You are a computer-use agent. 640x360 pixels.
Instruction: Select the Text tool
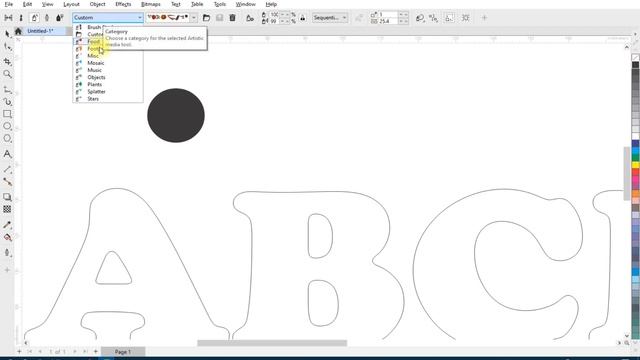tap(7, 154)
